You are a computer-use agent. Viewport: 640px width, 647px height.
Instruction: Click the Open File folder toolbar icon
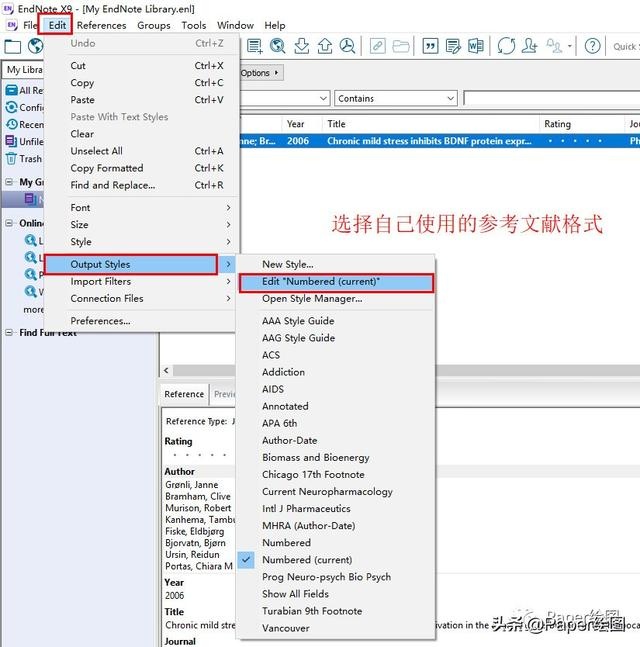click(x=401, y=46)
